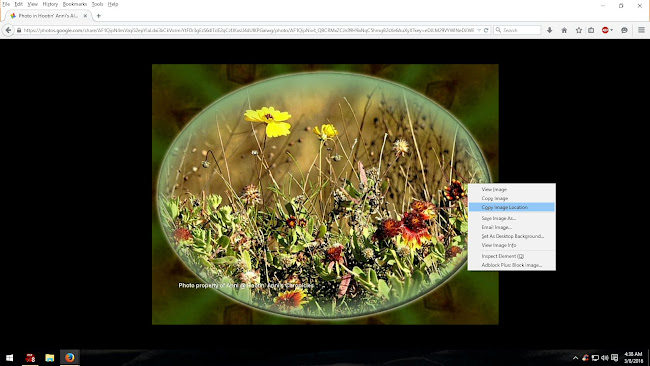Show bookmarks via the clipboard icon

click(x=591, y=30)
